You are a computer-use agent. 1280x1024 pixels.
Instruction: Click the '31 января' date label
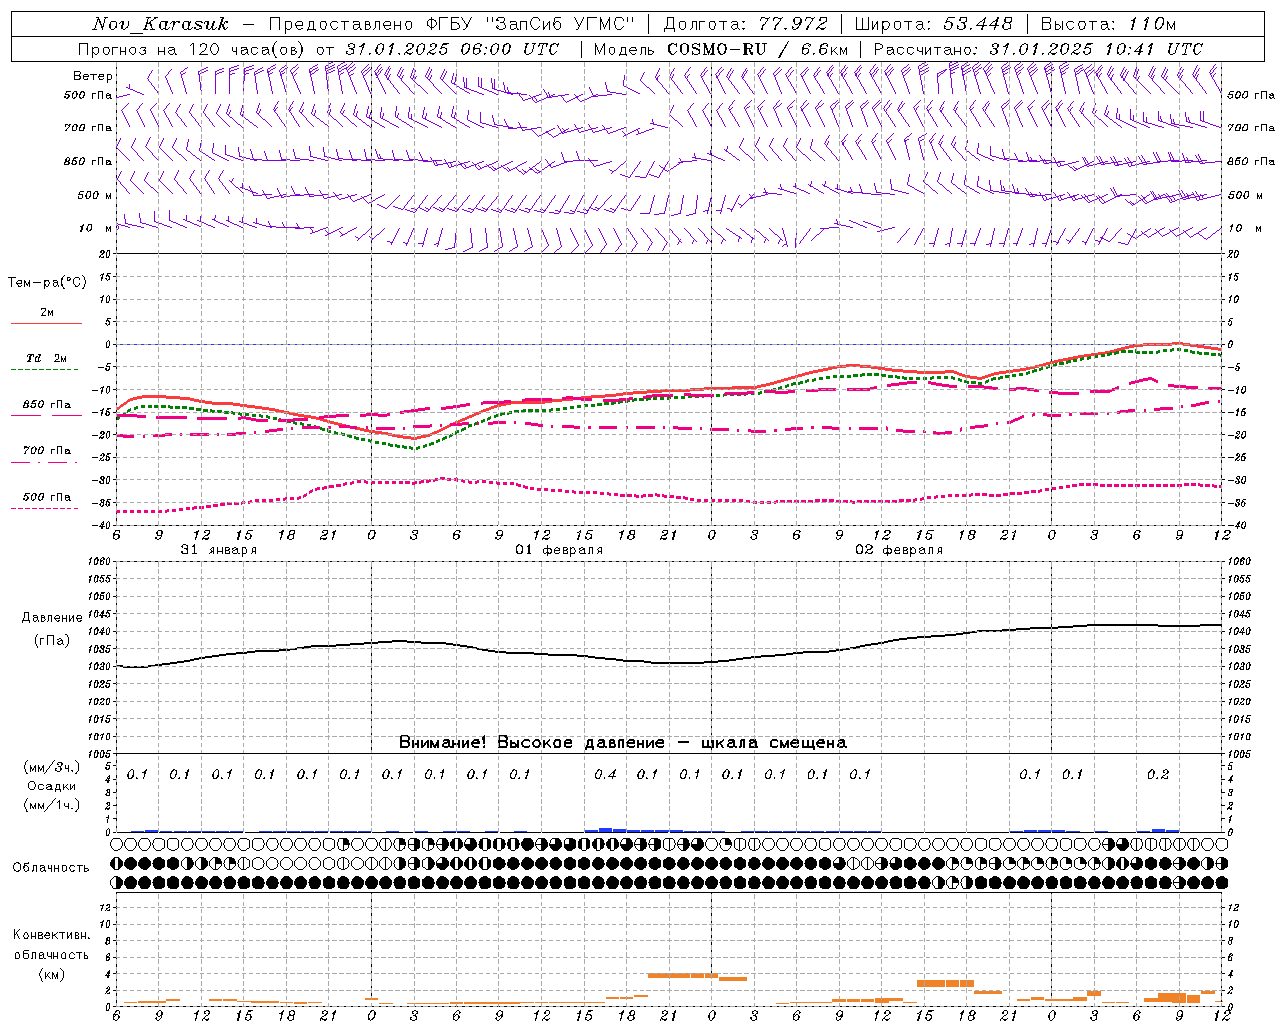pyautogui.click(x=218, y=550)
